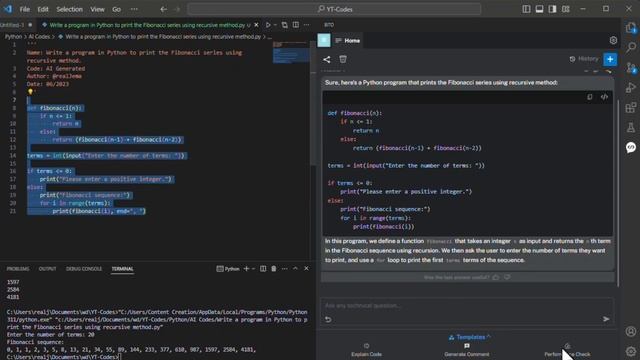Close the Fibonacci Python file tab

256,25
